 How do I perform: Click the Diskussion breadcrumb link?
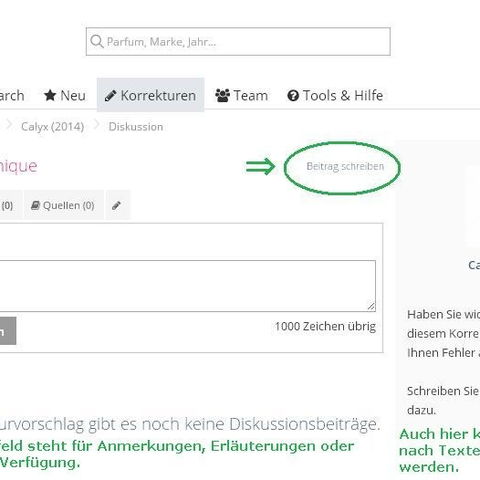pyautogui.click(x=136, y=127)
